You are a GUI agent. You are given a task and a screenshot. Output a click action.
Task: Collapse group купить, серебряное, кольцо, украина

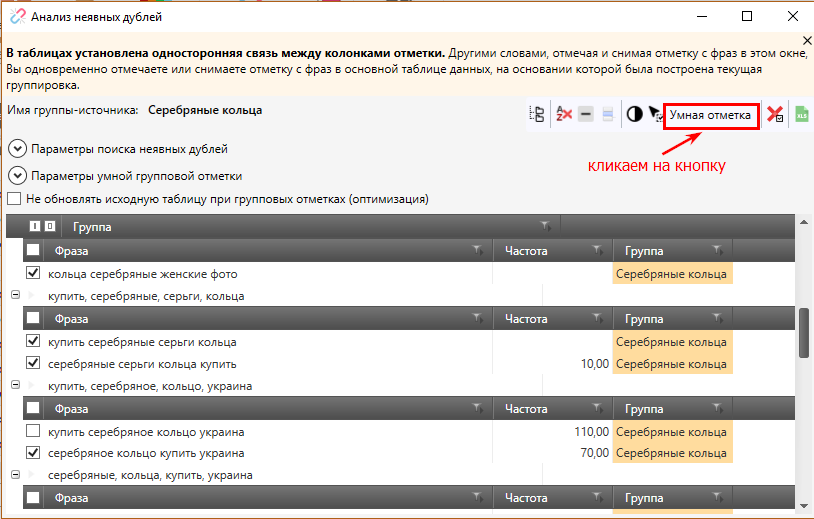tap(16, 385)
